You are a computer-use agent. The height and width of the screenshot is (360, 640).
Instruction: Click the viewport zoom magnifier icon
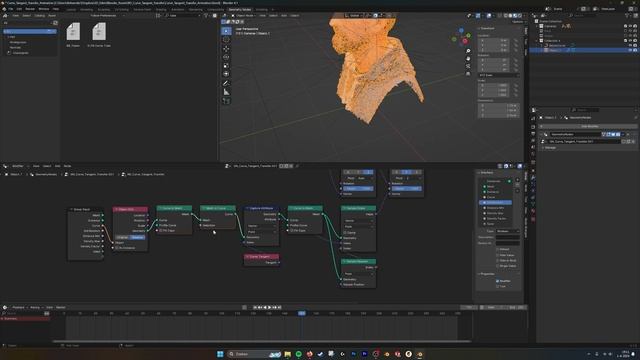[468, 51]
